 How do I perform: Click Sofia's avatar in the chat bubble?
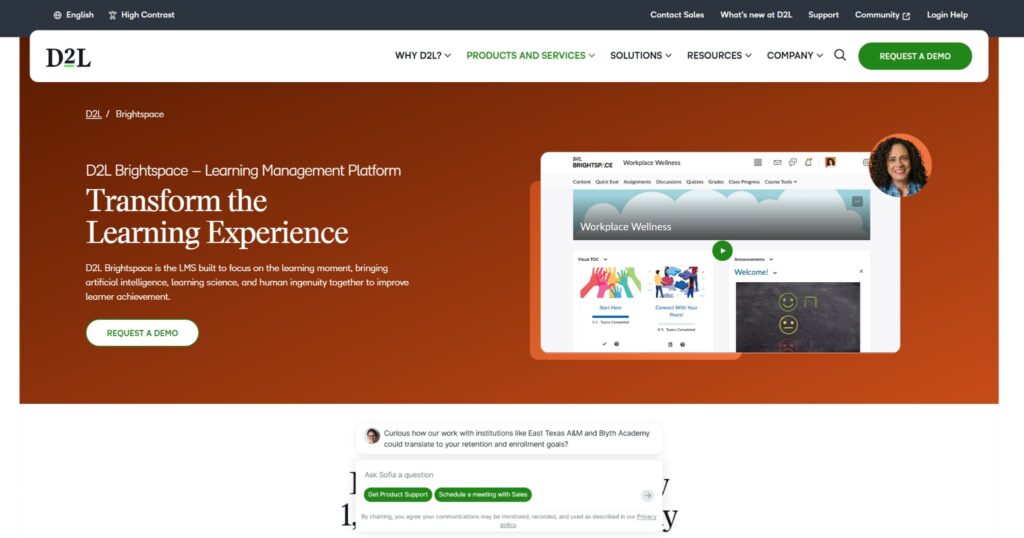click(372, 436)
